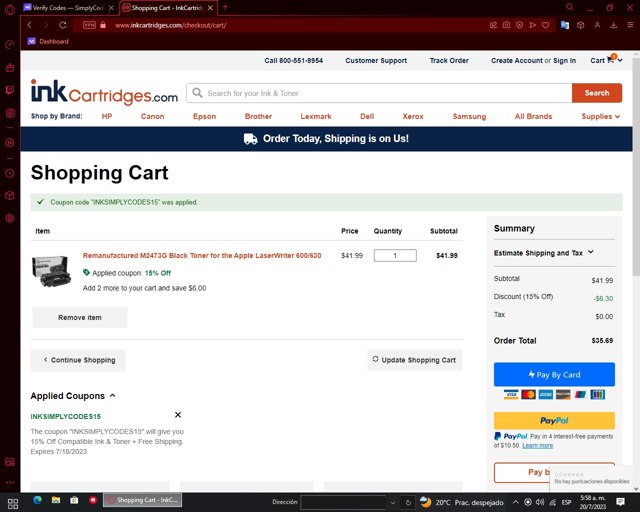This screenshot has width=640, height=512.
Task: Search in tabs with magnifier icon
Action: [x=570, y=7]
